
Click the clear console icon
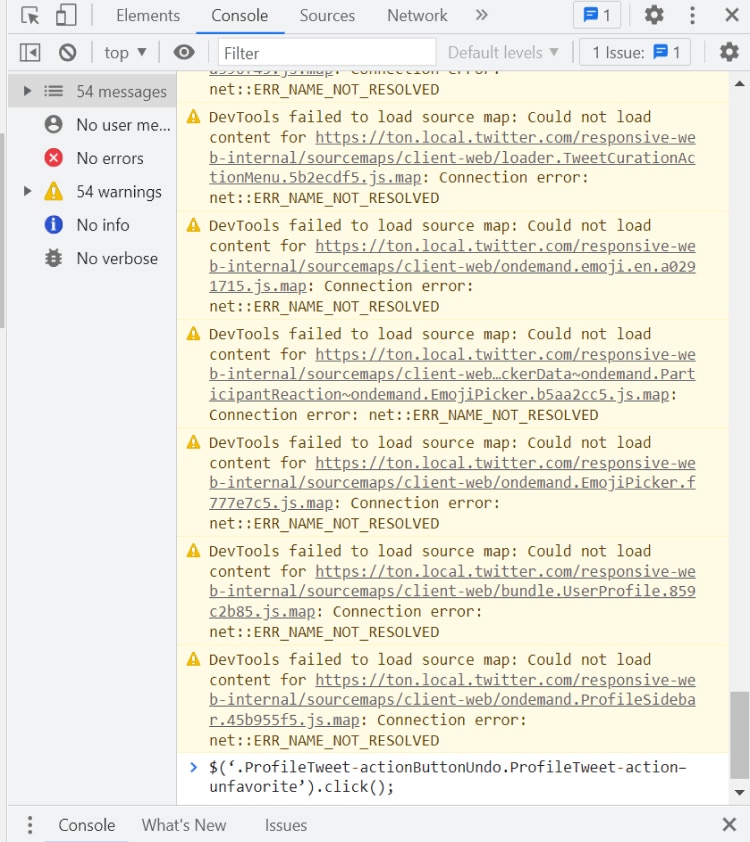(x=67, y=52)
